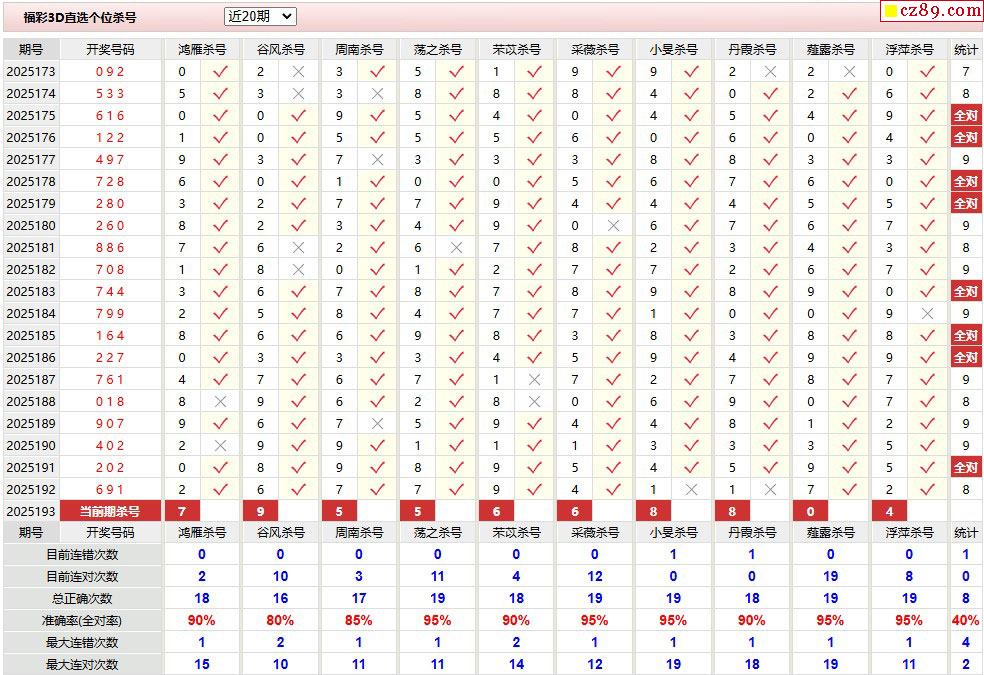Viewport: 984px width, 675px height.
Task: Click the X mark for 鸿雁杀号 in row 2025190
Action: [x=220, y=445]
